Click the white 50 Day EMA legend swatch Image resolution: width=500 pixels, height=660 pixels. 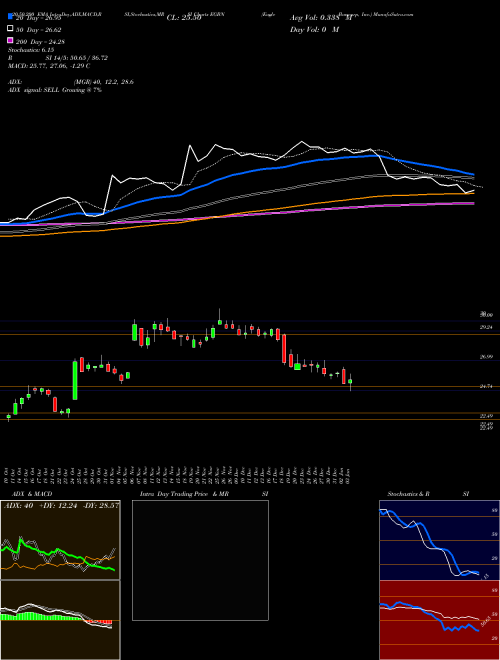click(10, 29)
